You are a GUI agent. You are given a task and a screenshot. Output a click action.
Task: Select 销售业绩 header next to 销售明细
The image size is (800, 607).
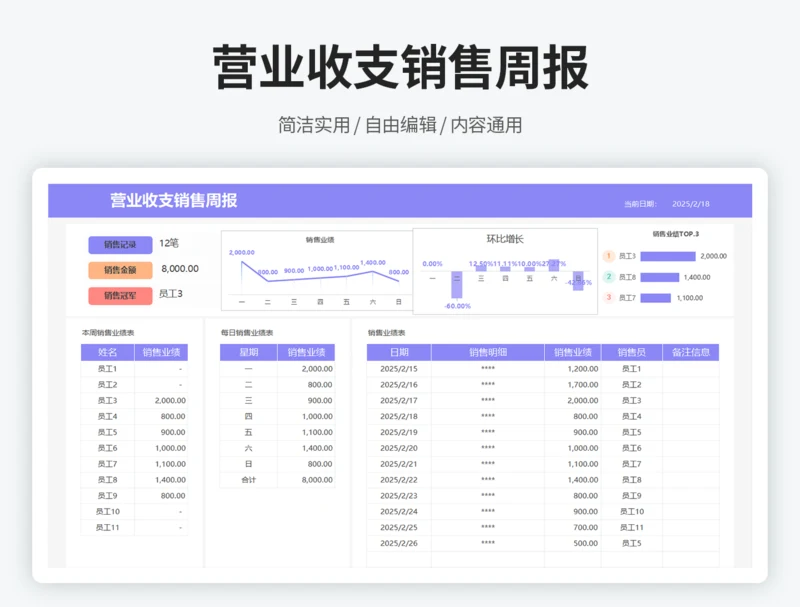coord(572,352)
